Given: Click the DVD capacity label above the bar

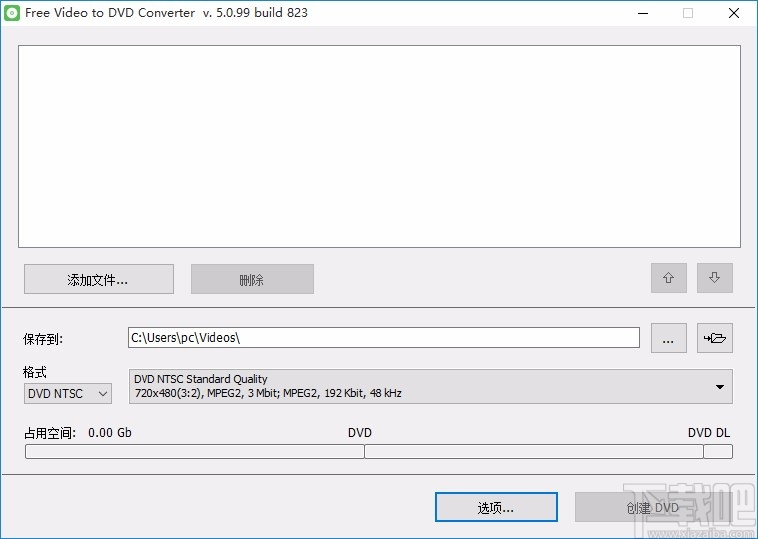Looking at the screenshot, I should click(360, 432).
